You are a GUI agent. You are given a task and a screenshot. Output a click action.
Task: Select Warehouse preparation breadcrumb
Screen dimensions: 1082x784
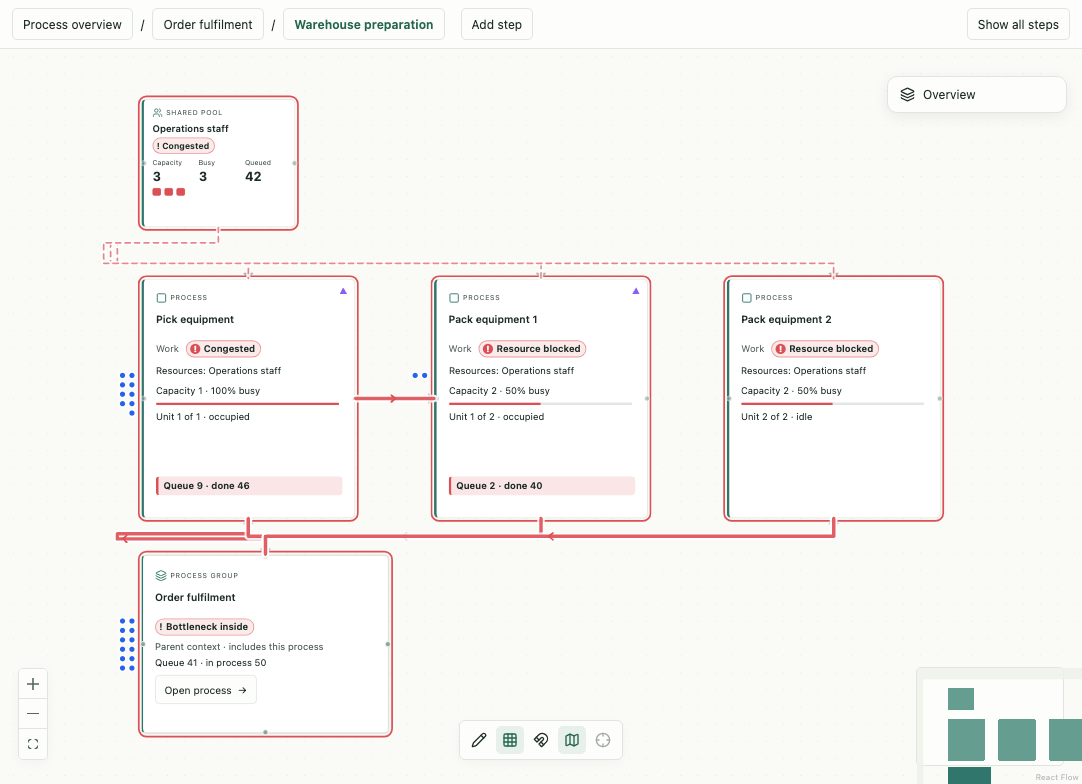point(364,24)
